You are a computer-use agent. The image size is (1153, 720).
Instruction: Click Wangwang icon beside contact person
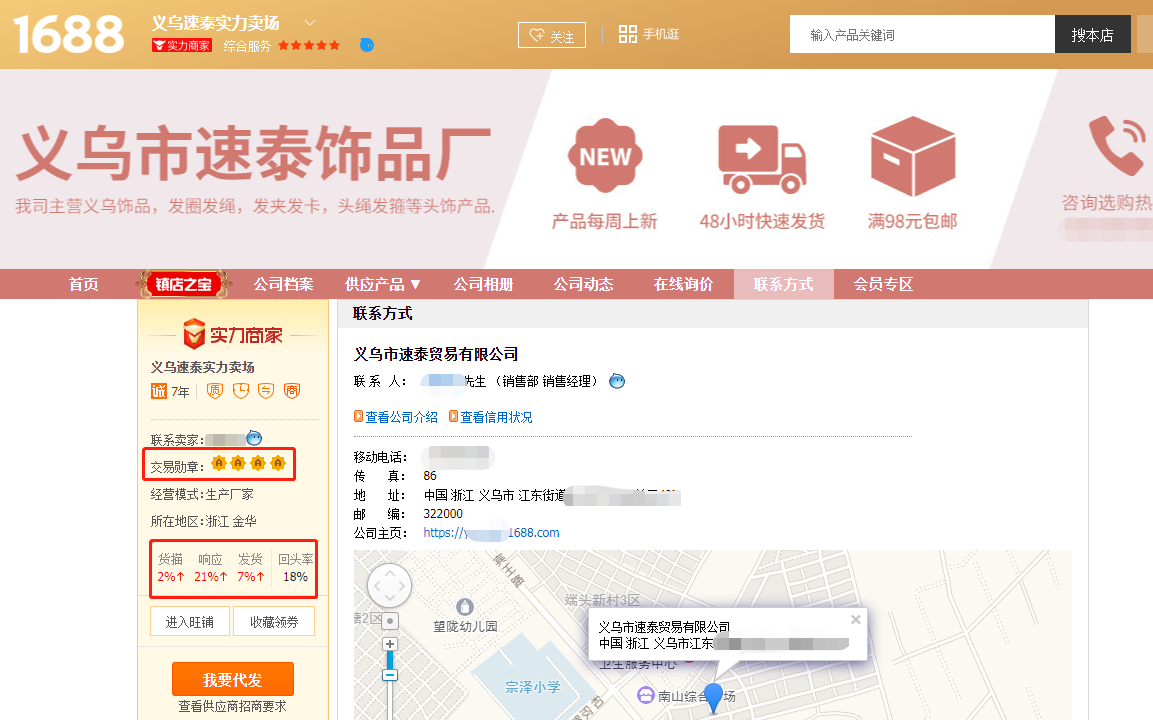[617, 381]
